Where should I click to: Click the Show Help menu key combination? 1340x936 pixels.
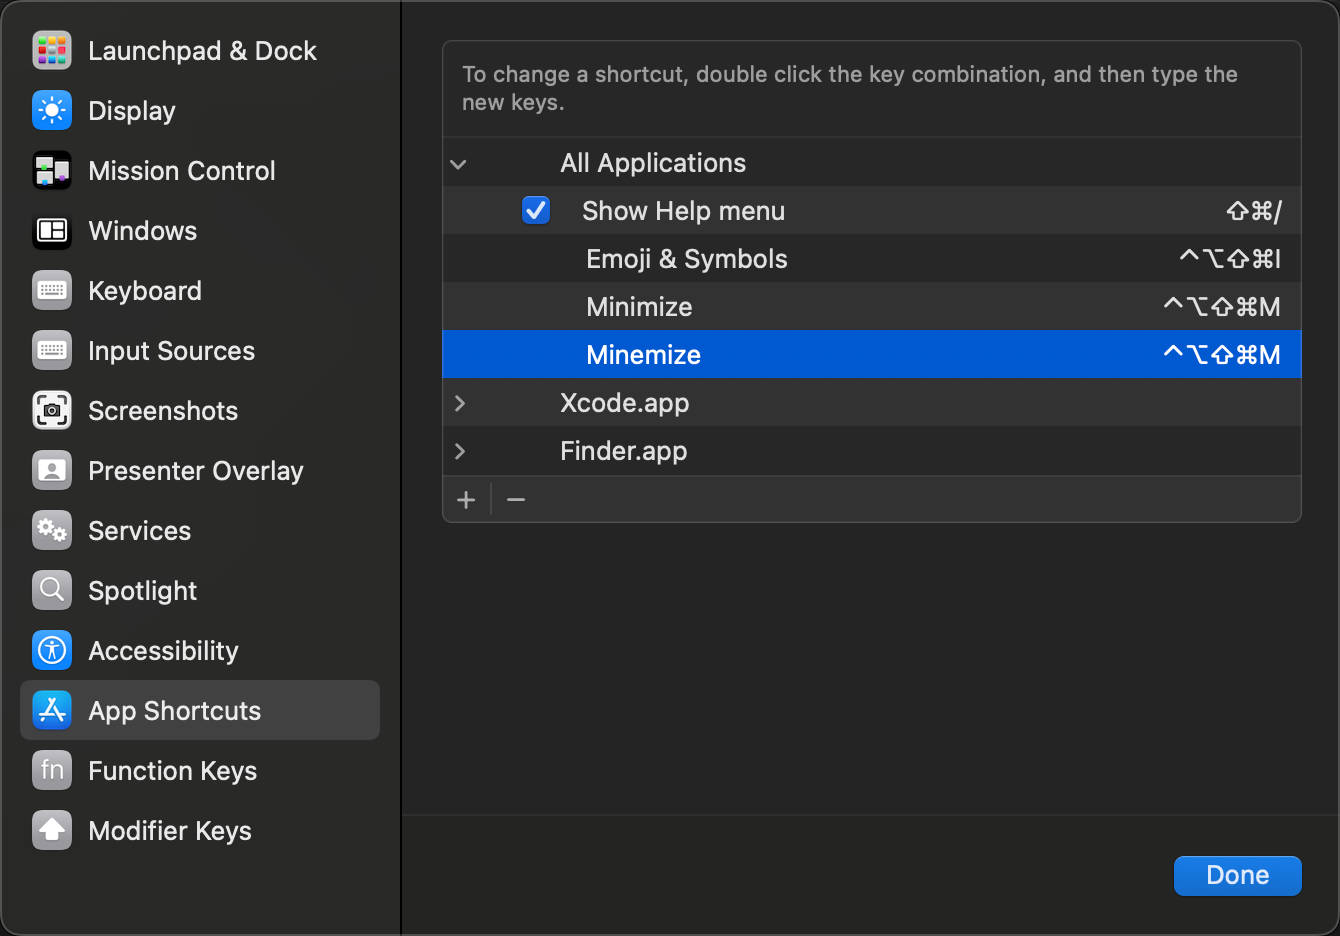[x=1254, y=211]
